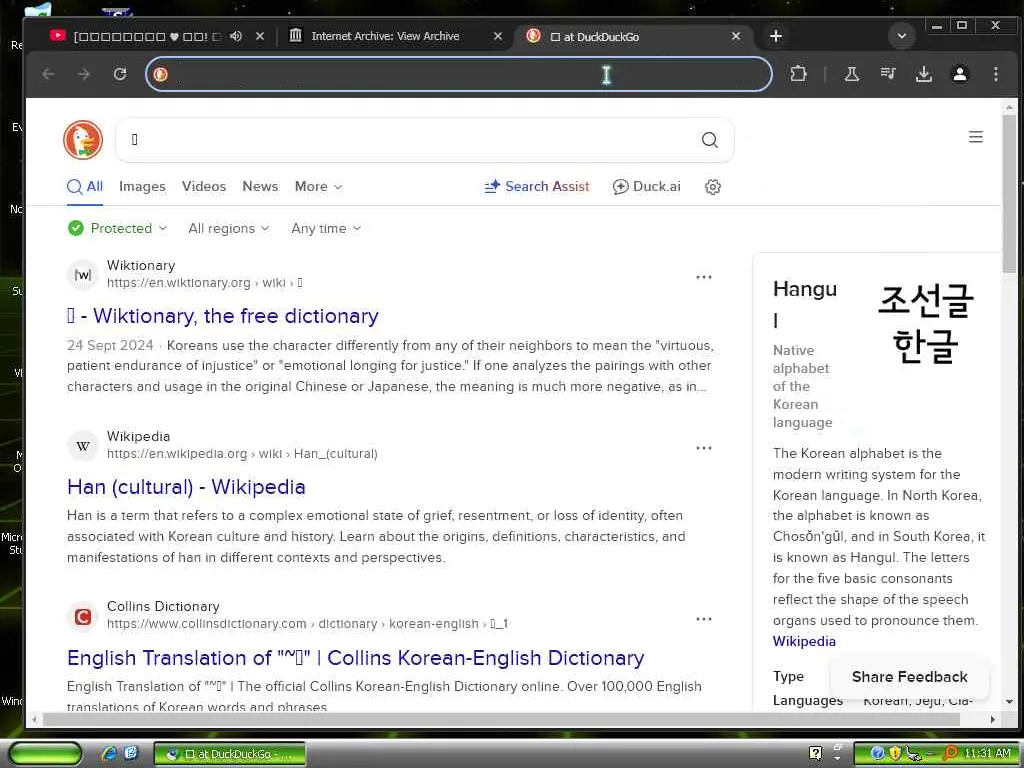
Task: Open the browser profile icon
Action: coord(960,74)
